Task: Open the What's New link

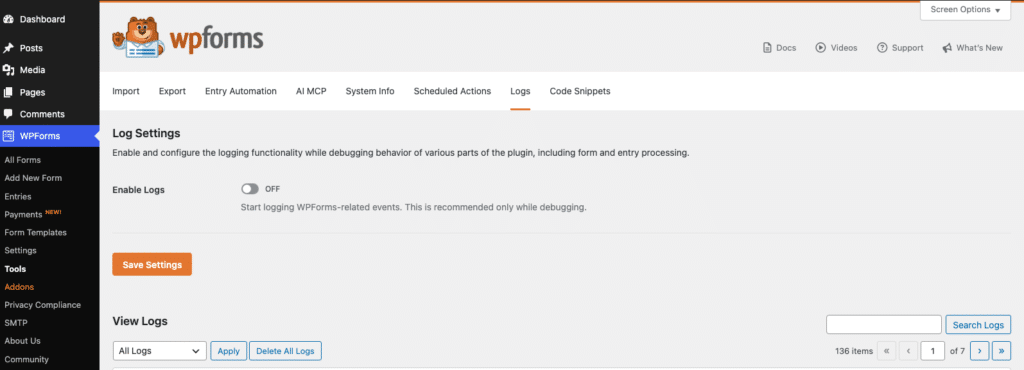Action: (972, 48)
